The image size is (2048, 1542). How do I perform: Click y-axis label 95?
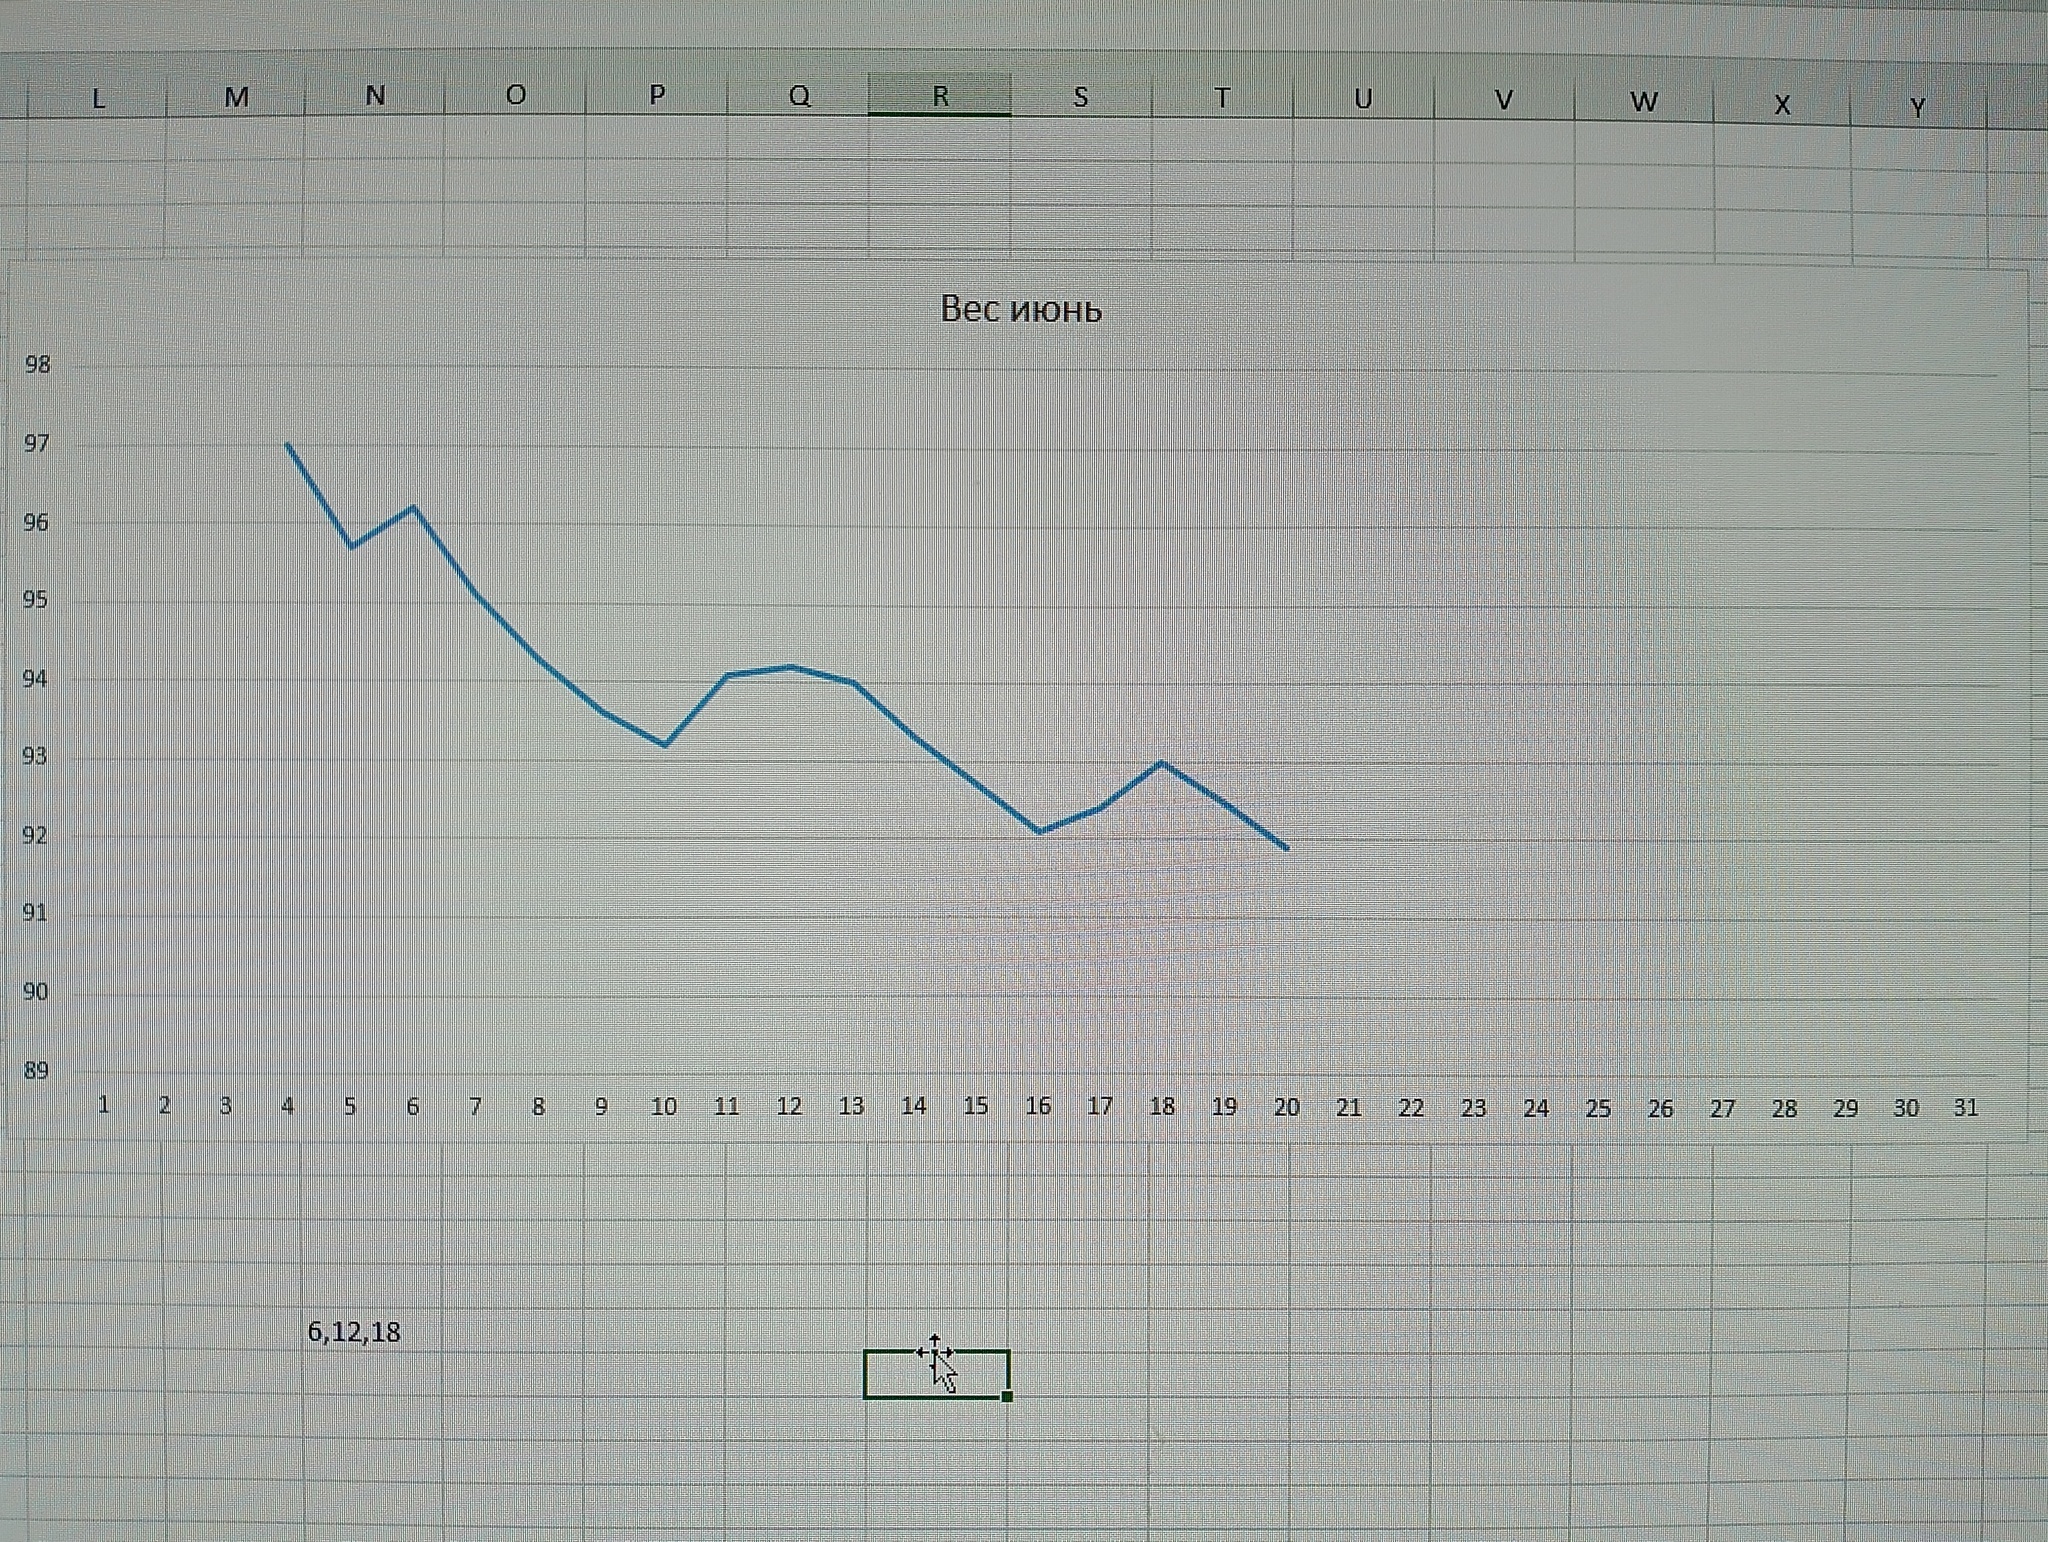[x=35, y=600]
